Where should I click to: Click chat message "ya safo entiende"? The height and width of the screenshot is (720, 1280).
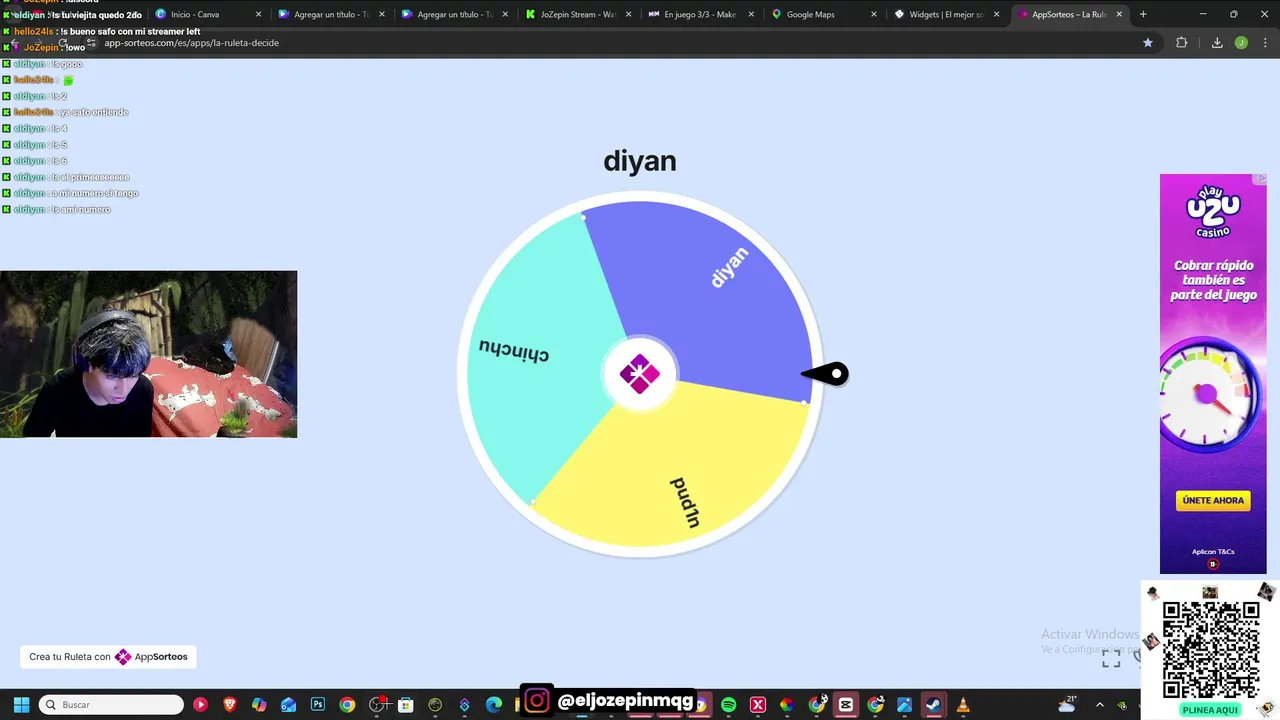[x=93, y=112]
